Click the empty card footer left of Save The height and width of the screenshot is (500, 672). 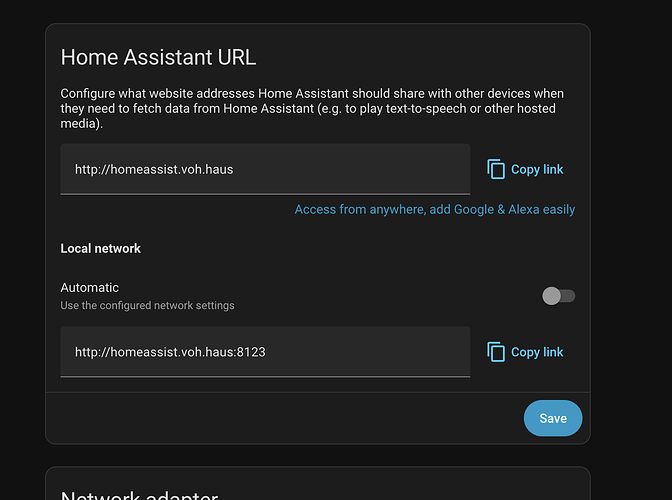click(x=280, y=419)
